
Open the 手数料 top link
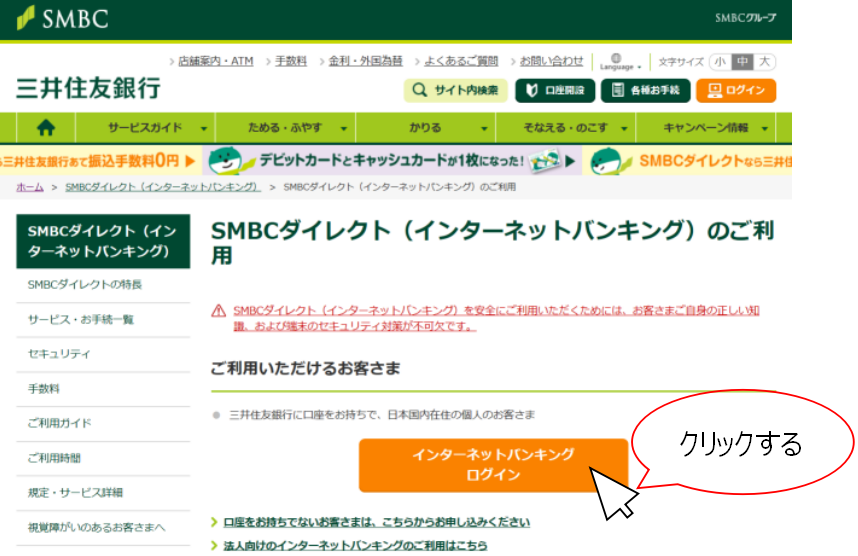click(x=291, y=61)
